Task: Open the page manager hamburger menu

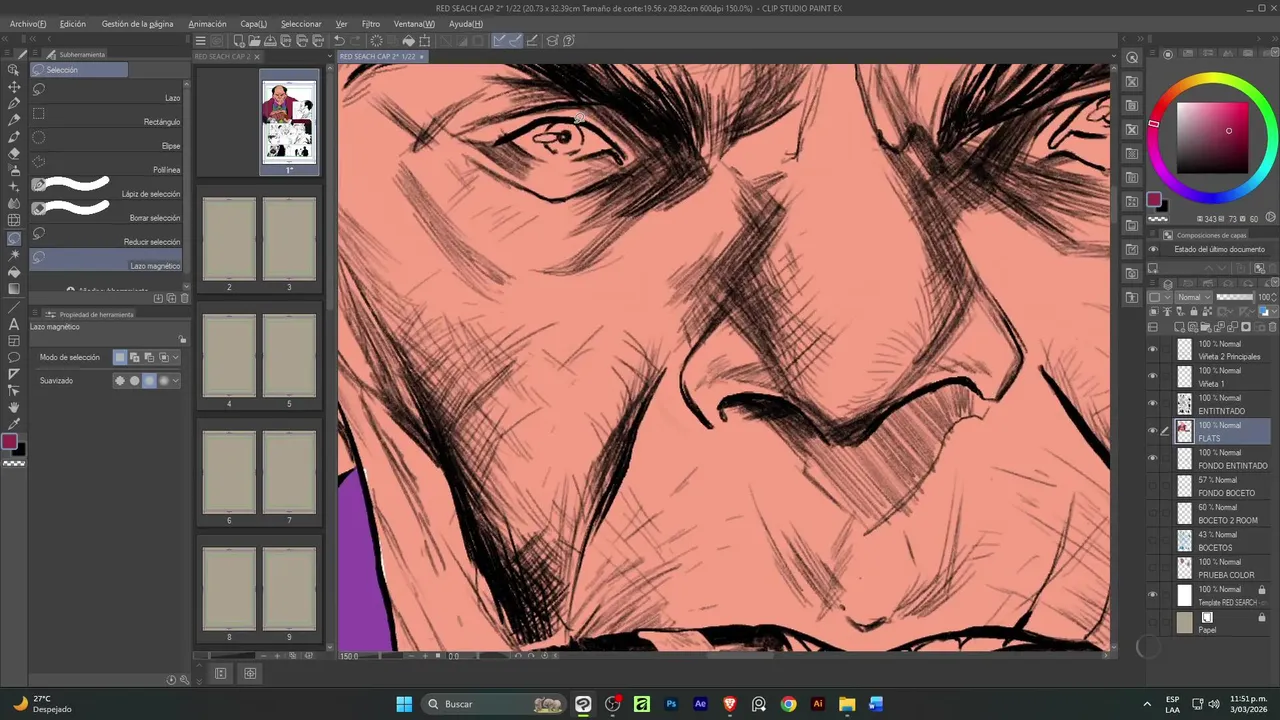Action: coord(200,41)
